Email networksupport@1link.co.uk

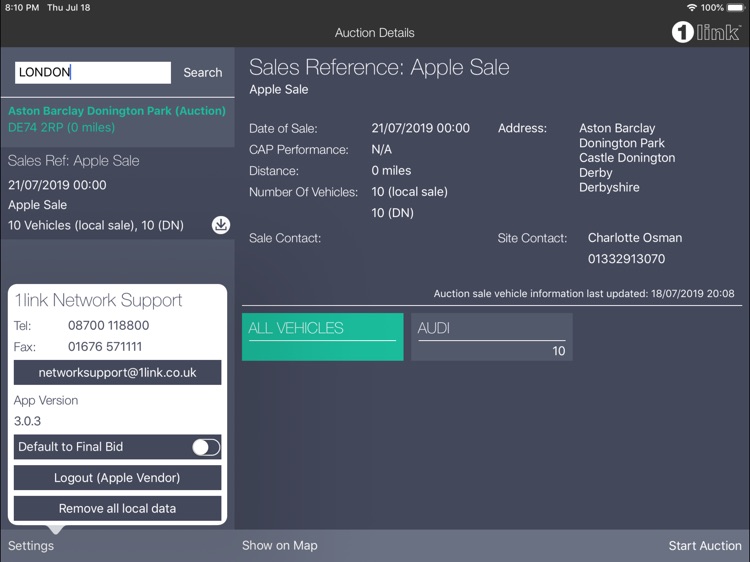tap(117, 373)
